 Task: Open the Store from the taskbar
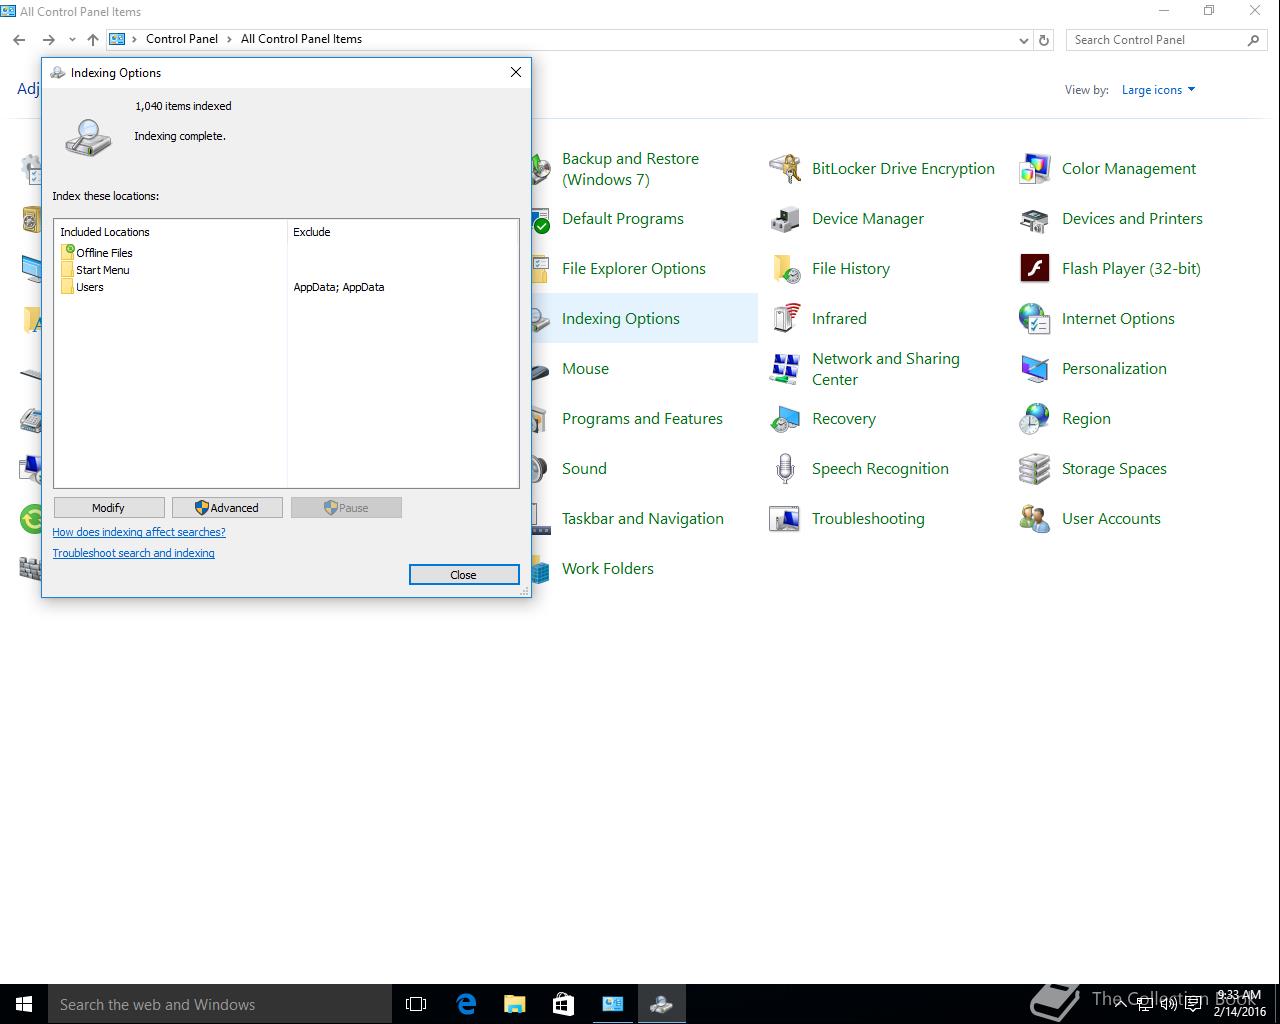564,1004
